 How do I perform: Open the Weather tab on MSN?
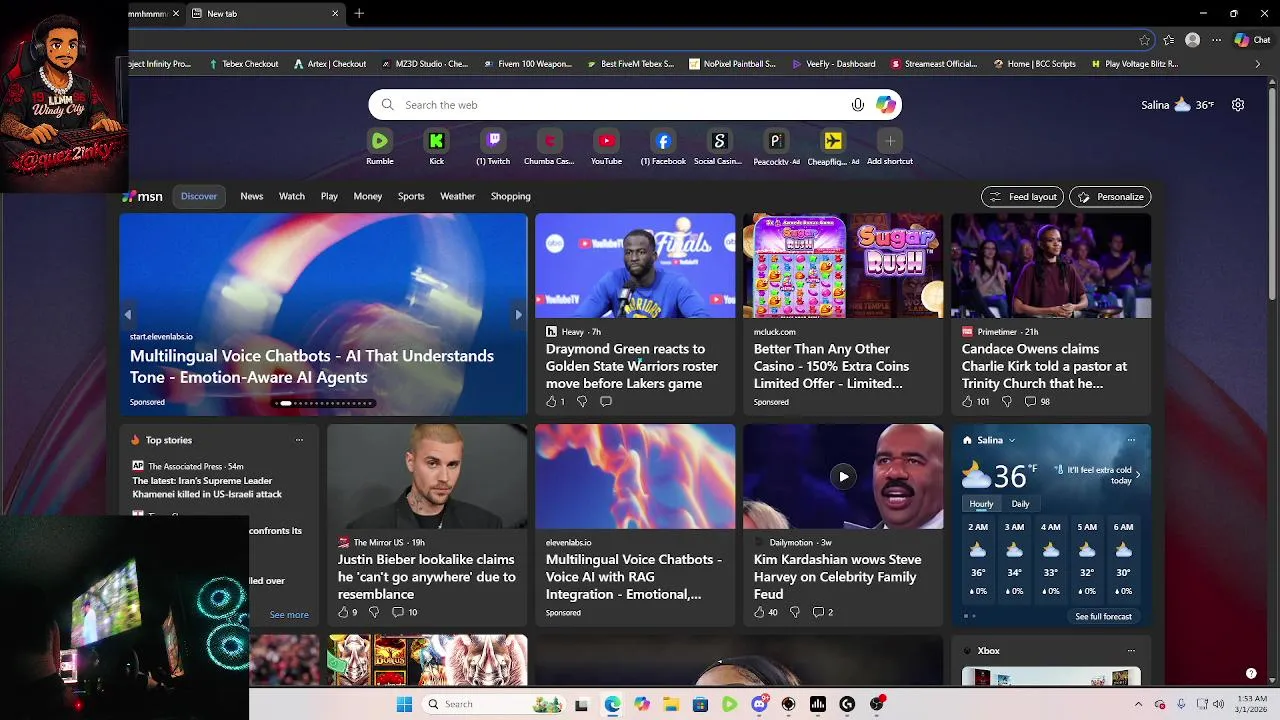[458, 196]
